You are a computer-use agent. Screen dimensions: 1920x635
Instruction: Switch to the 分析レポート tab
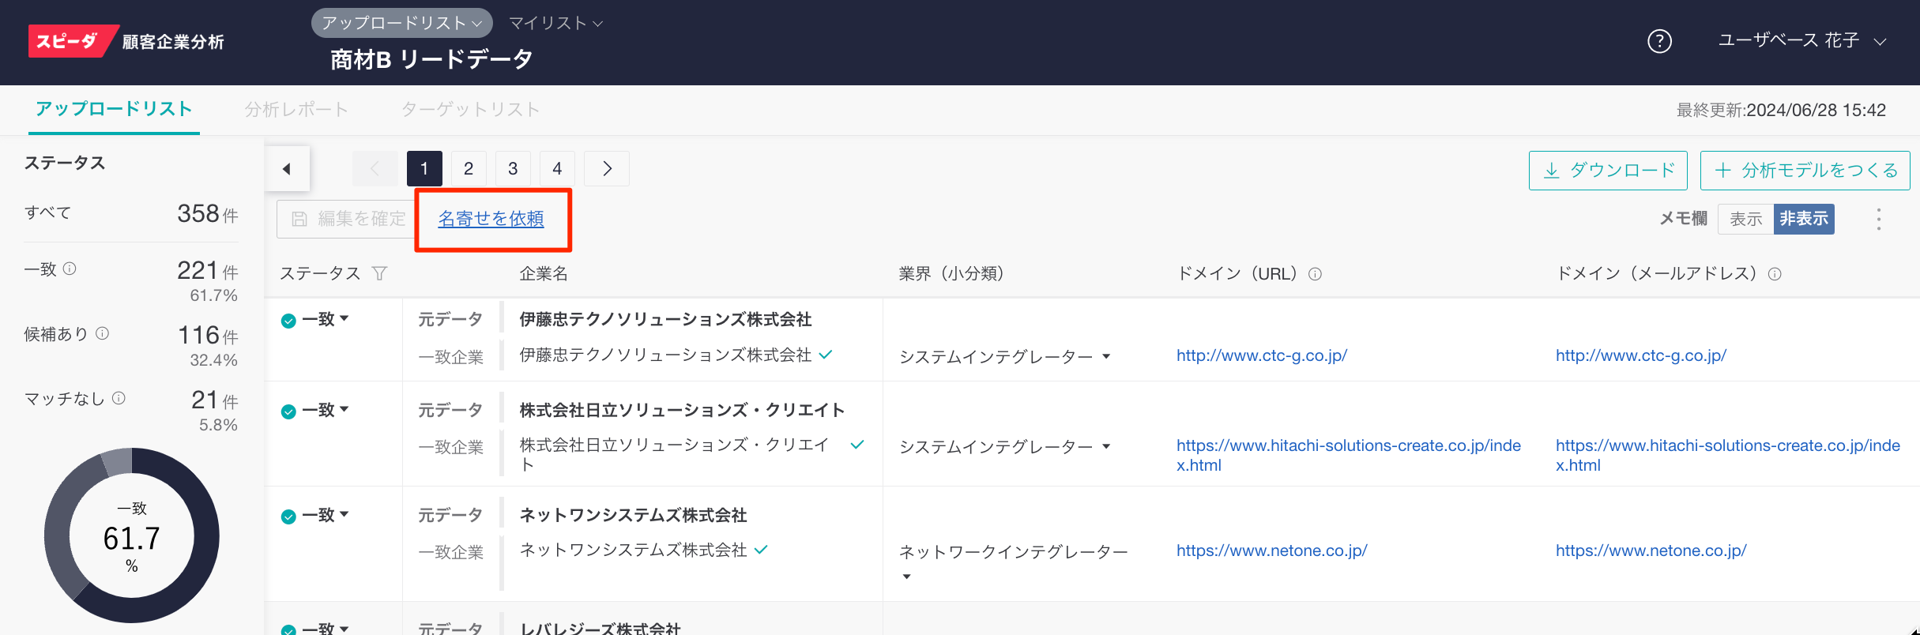[296, 110]
